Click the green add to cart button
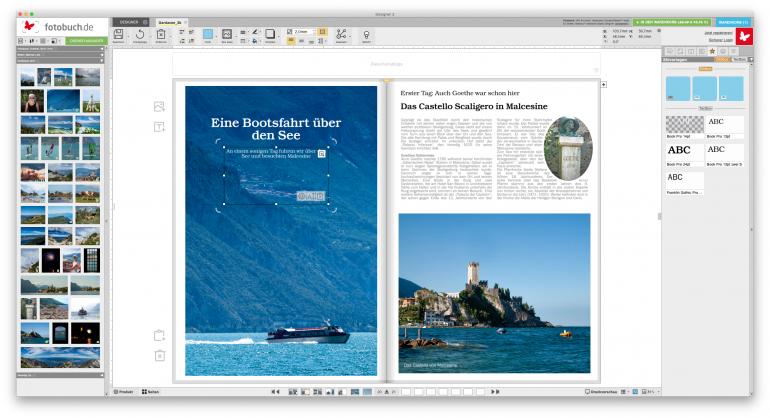 pyautogui.click(x=672, y=22)
